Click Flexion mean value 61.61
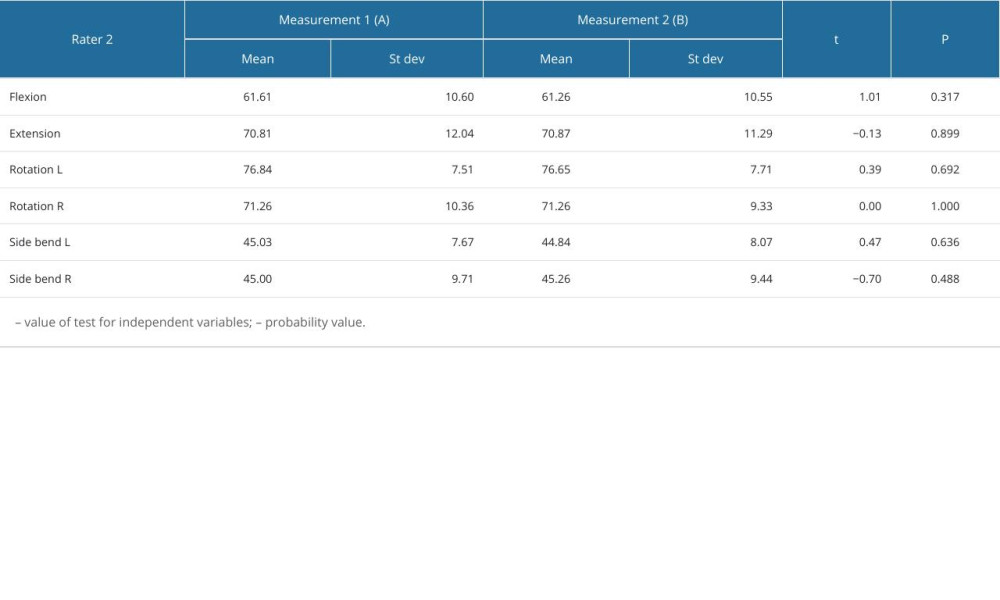This screenshot has width=1000, height=600. [x=257, y=97]
